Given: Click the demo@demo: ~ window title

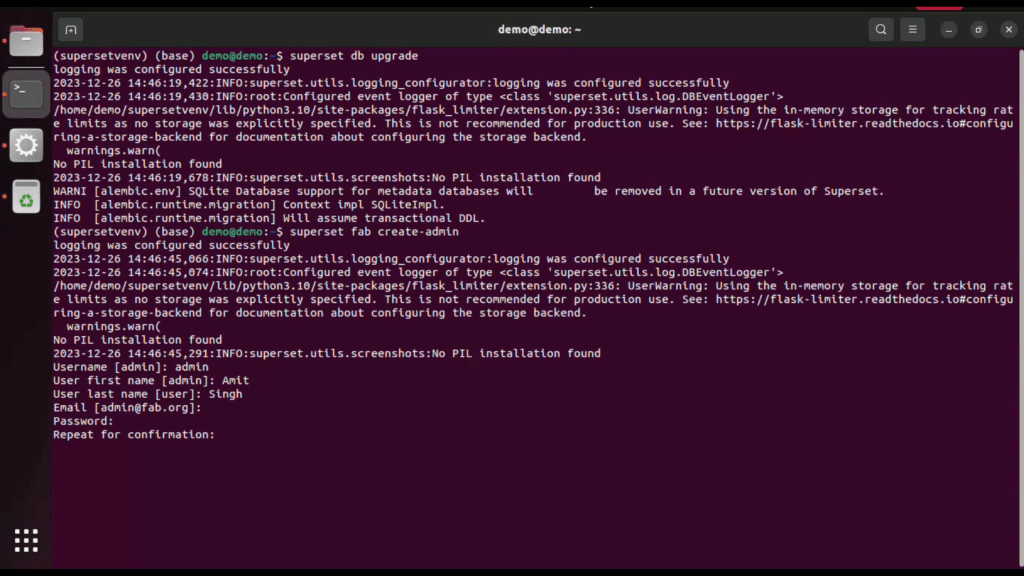Looking at the screenshot, I should coord(539,29).
